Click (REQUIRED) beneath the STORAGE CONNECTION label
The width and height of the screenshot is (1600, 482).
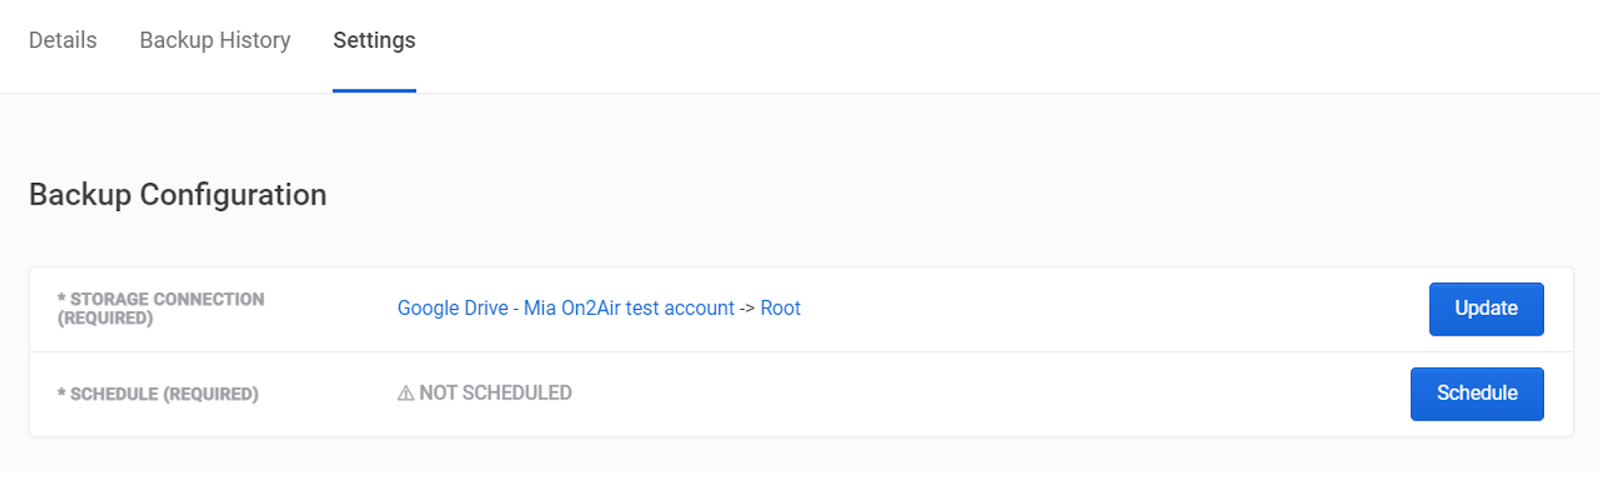pos(105,318)
